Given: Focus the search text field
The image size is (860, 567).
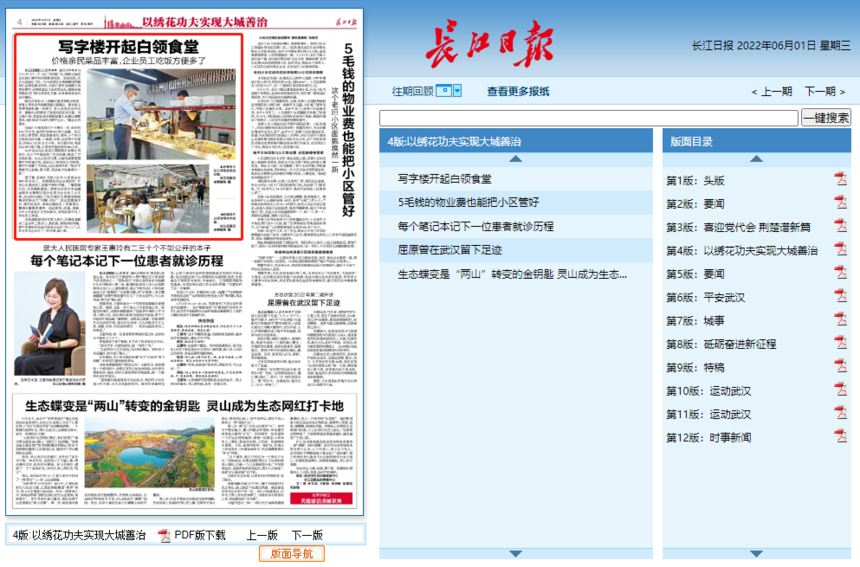Looking at the screenshot, I should pyautogui.click(x=589, y=117).
